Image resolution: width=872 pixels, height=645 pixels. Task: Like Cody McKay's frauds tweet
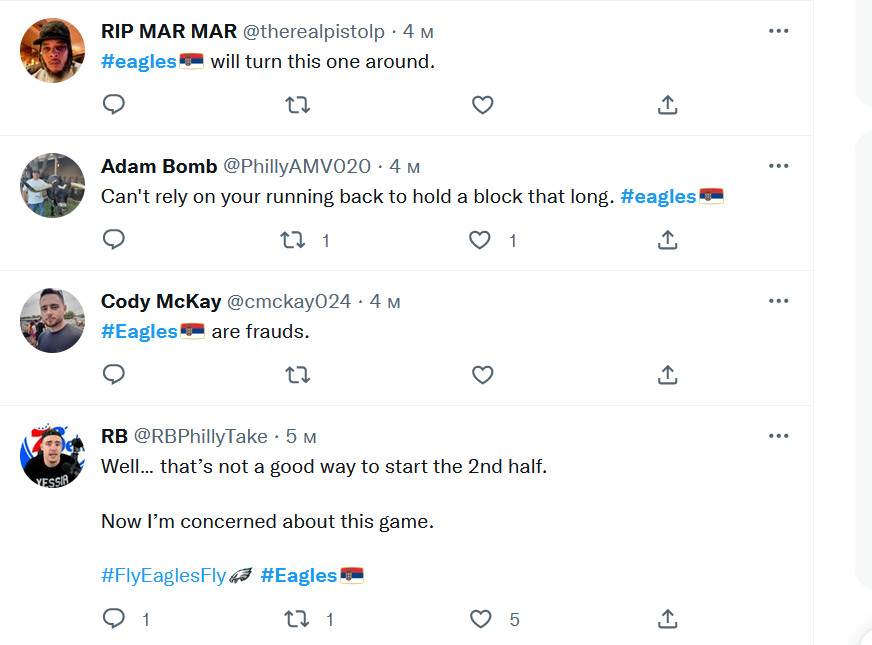point(482,374)
